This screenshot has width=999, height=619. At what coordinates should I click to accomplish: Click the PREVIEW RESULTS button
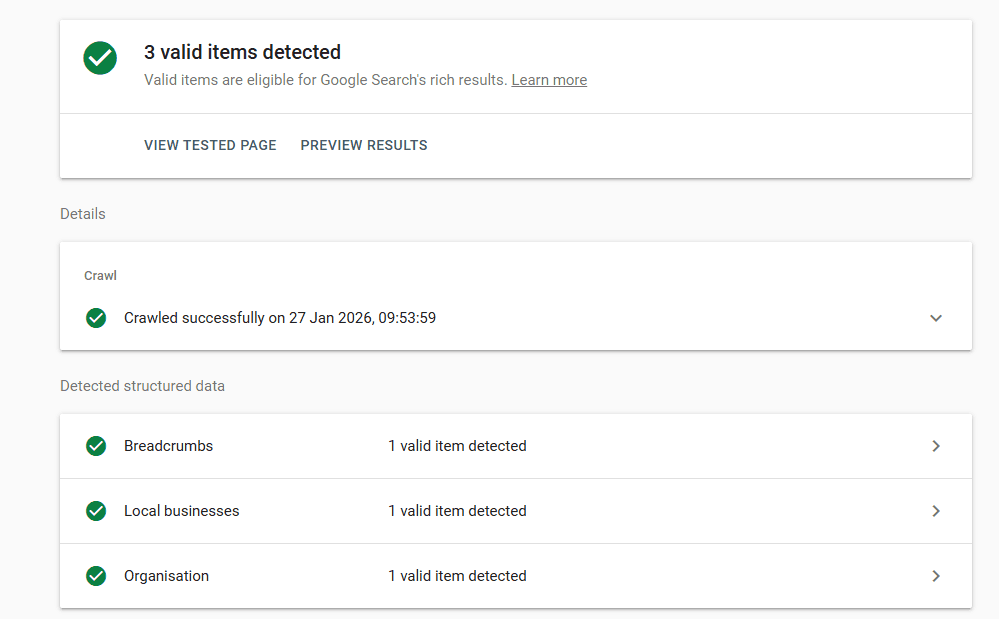coord(364,145)
